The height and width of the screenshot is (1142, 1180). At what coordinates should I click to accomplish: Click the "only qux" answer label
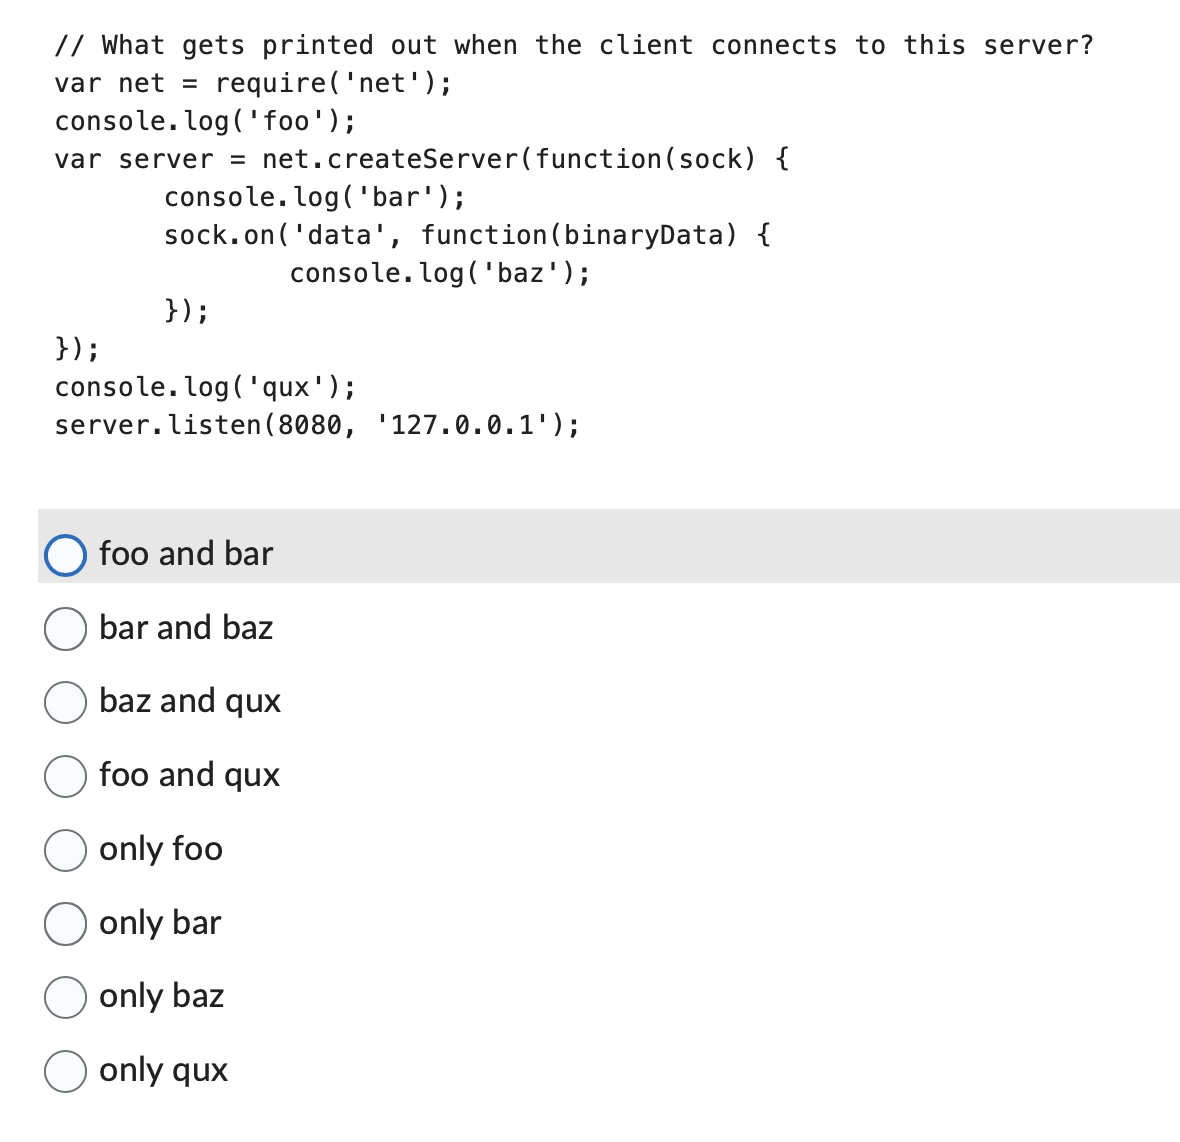[163, 1070]
